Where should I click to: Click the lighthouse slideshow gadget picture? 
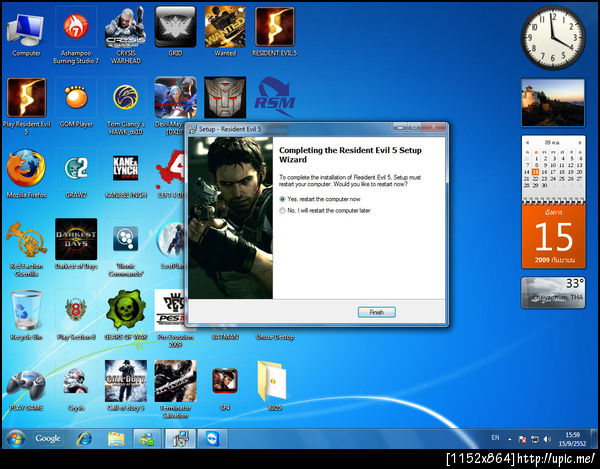[553, 103]
